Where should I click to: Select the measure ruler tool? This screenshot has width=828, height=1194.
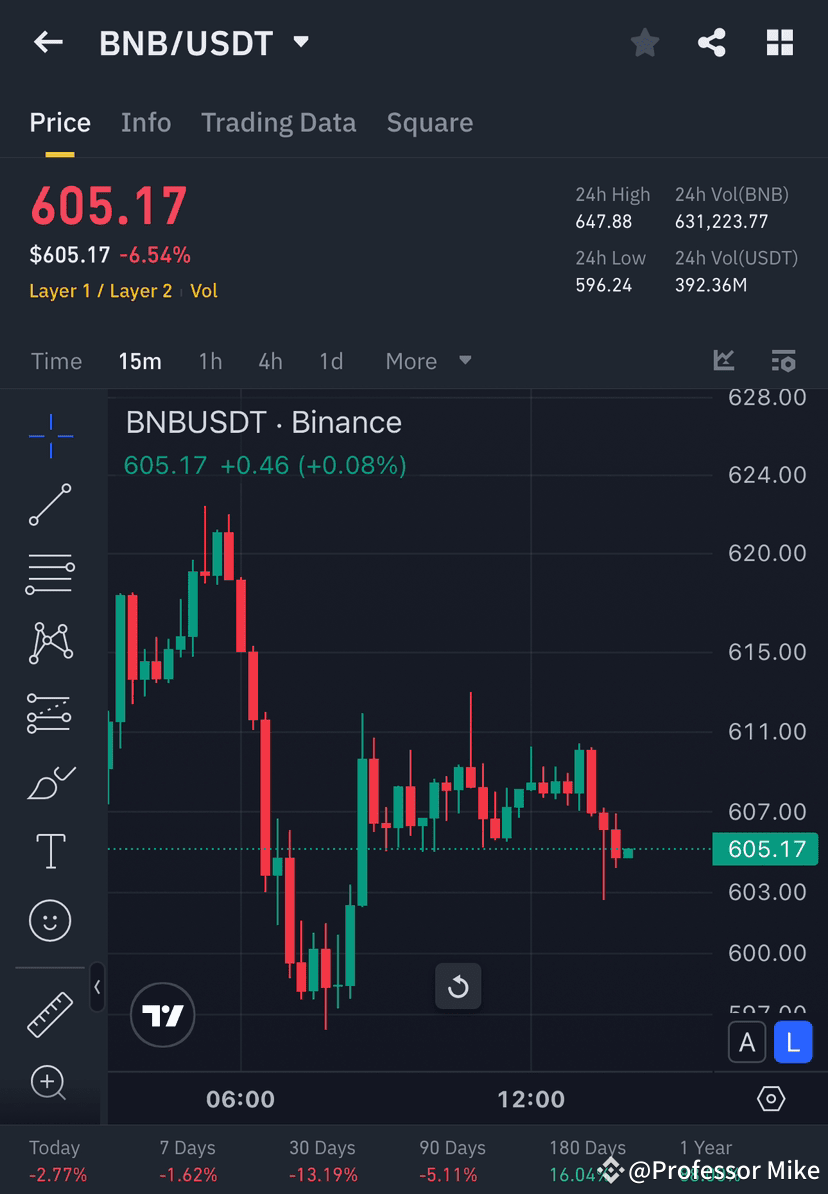pyautogui.click(x=49, y=1013)
